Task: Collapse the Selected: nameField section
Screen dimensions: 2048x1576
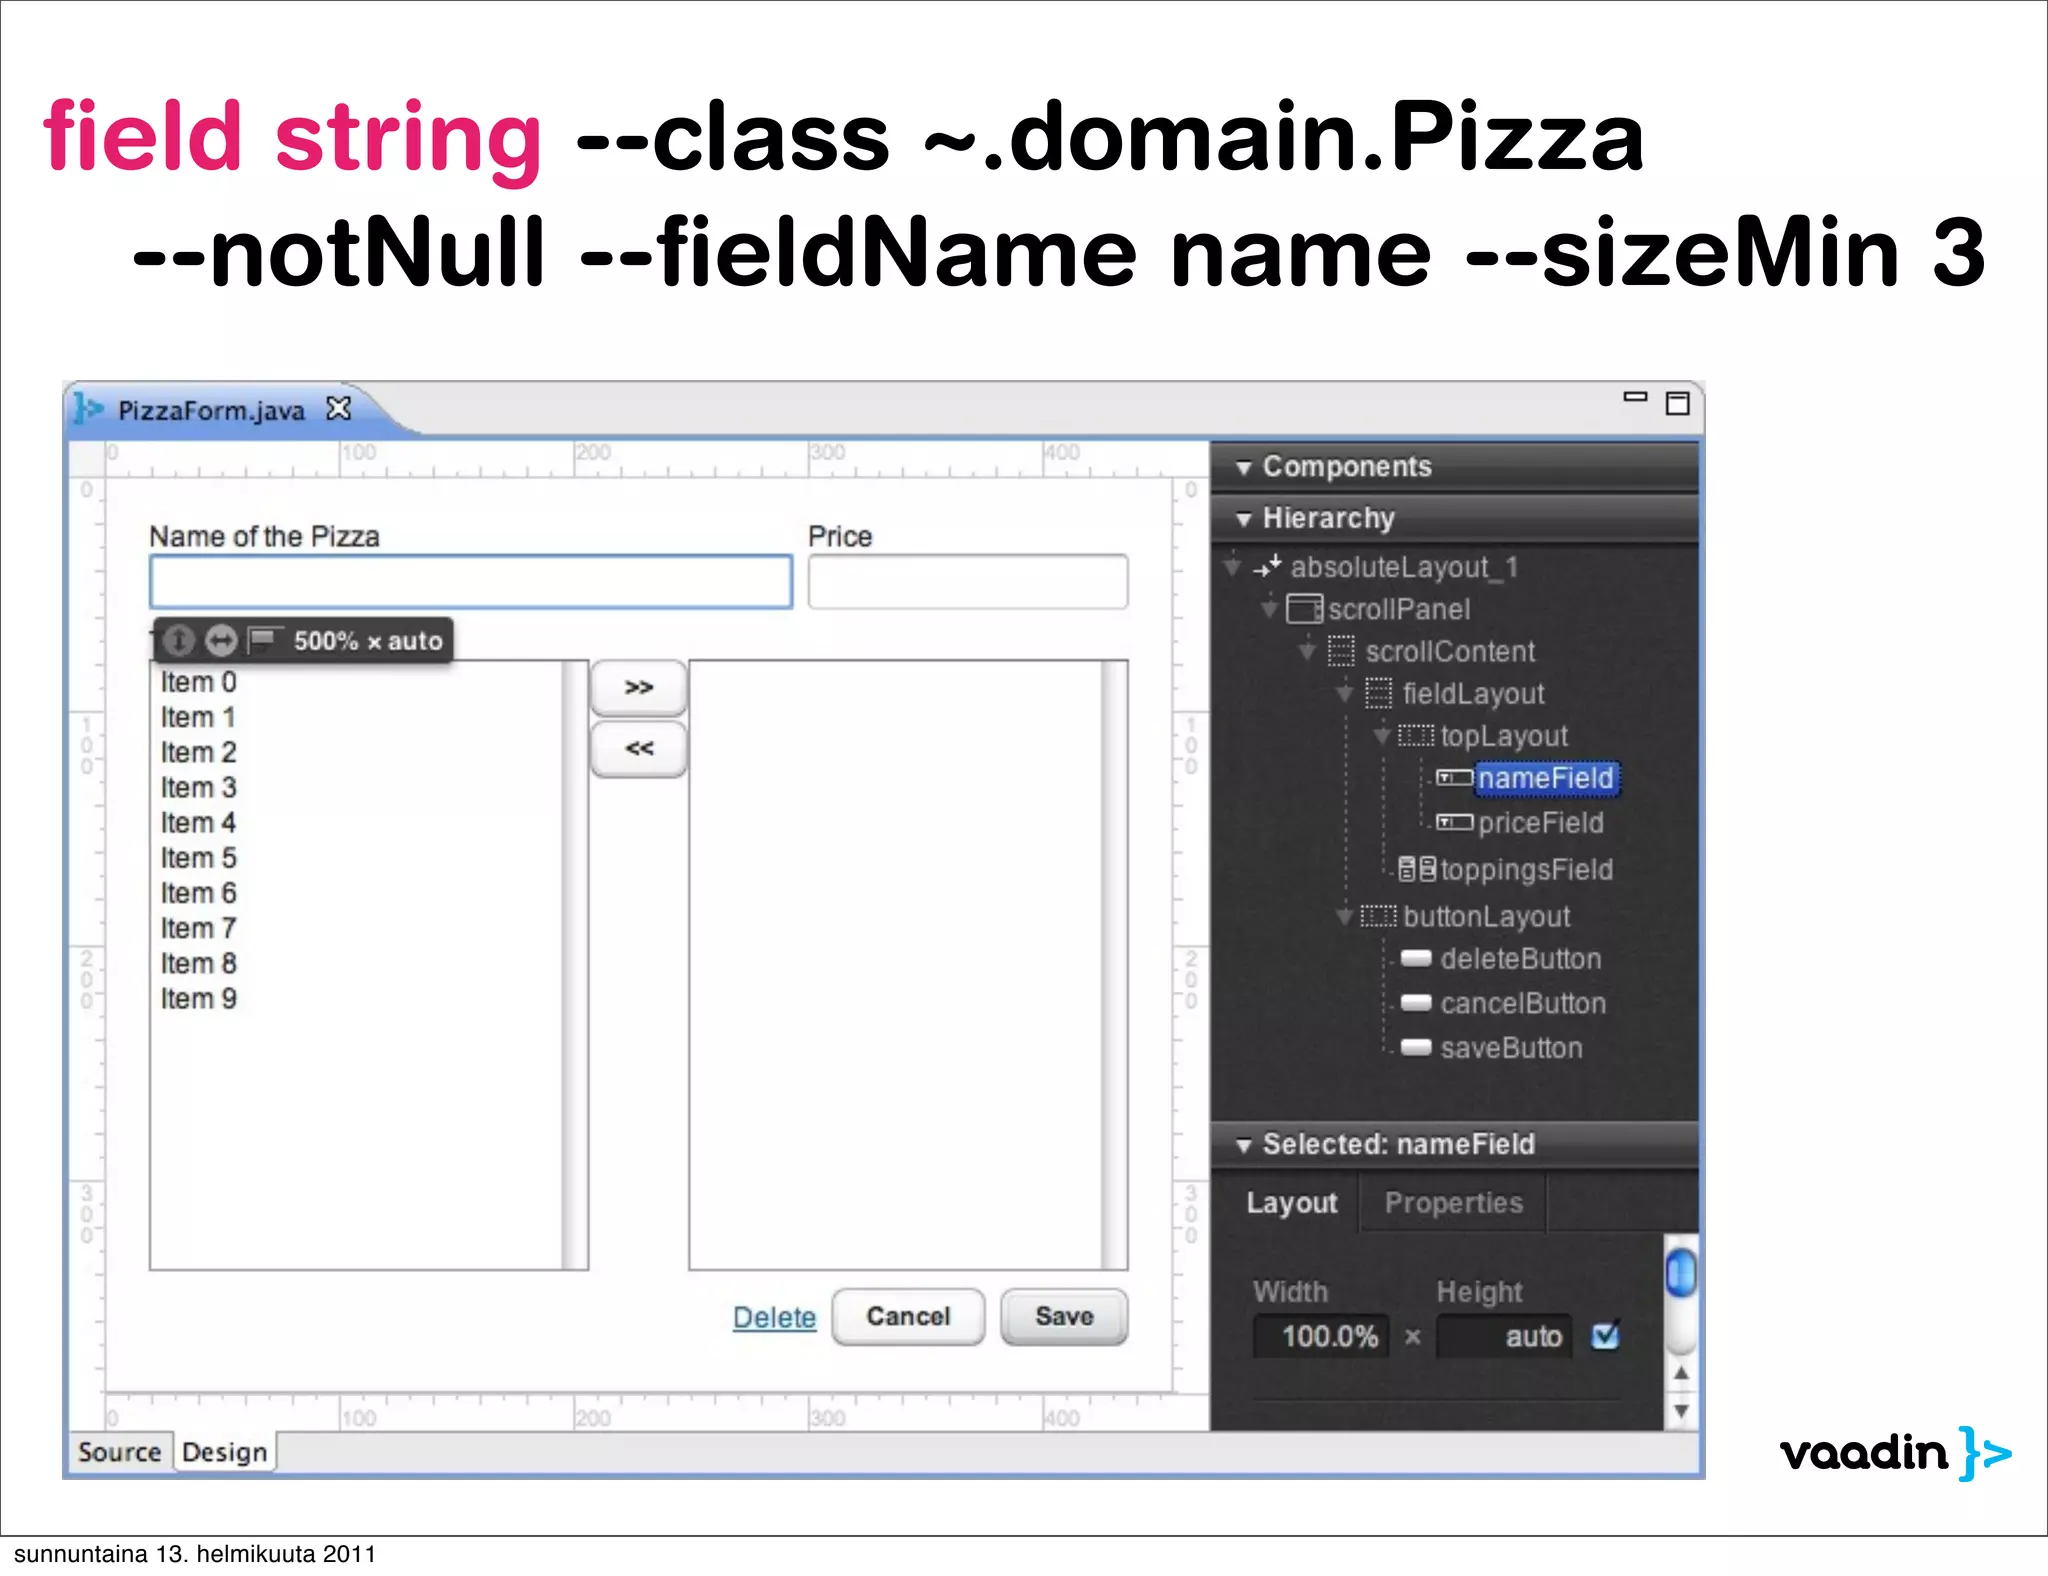Action: 1243,1146
